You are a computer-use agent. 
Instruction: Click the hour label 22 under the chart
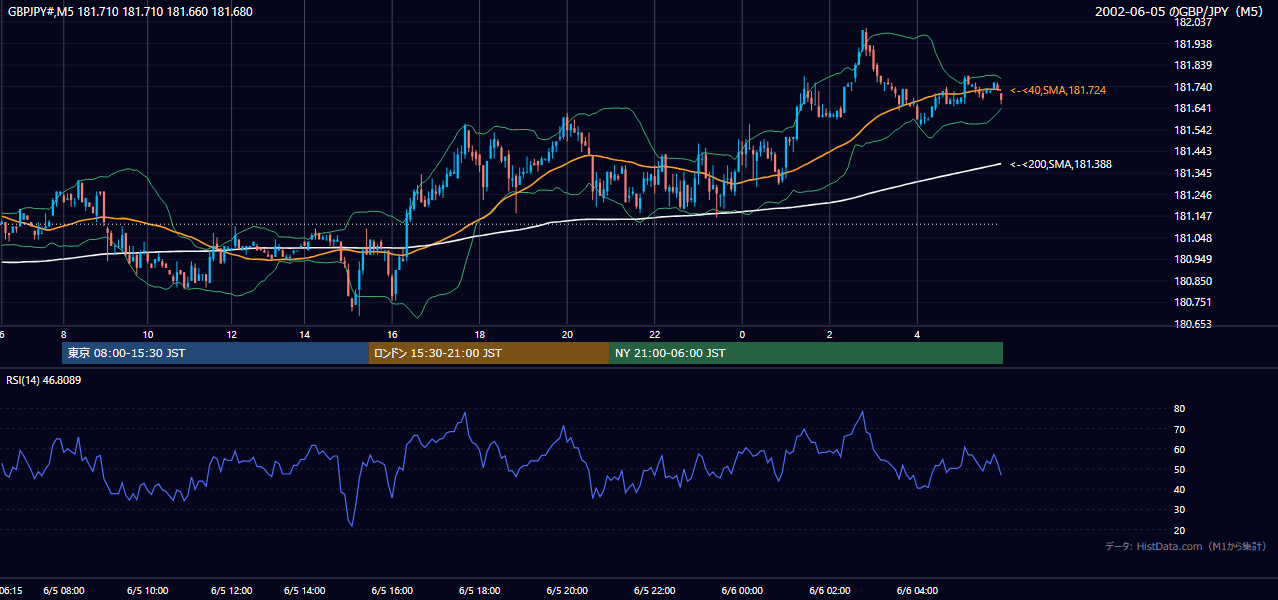[655, 334]
